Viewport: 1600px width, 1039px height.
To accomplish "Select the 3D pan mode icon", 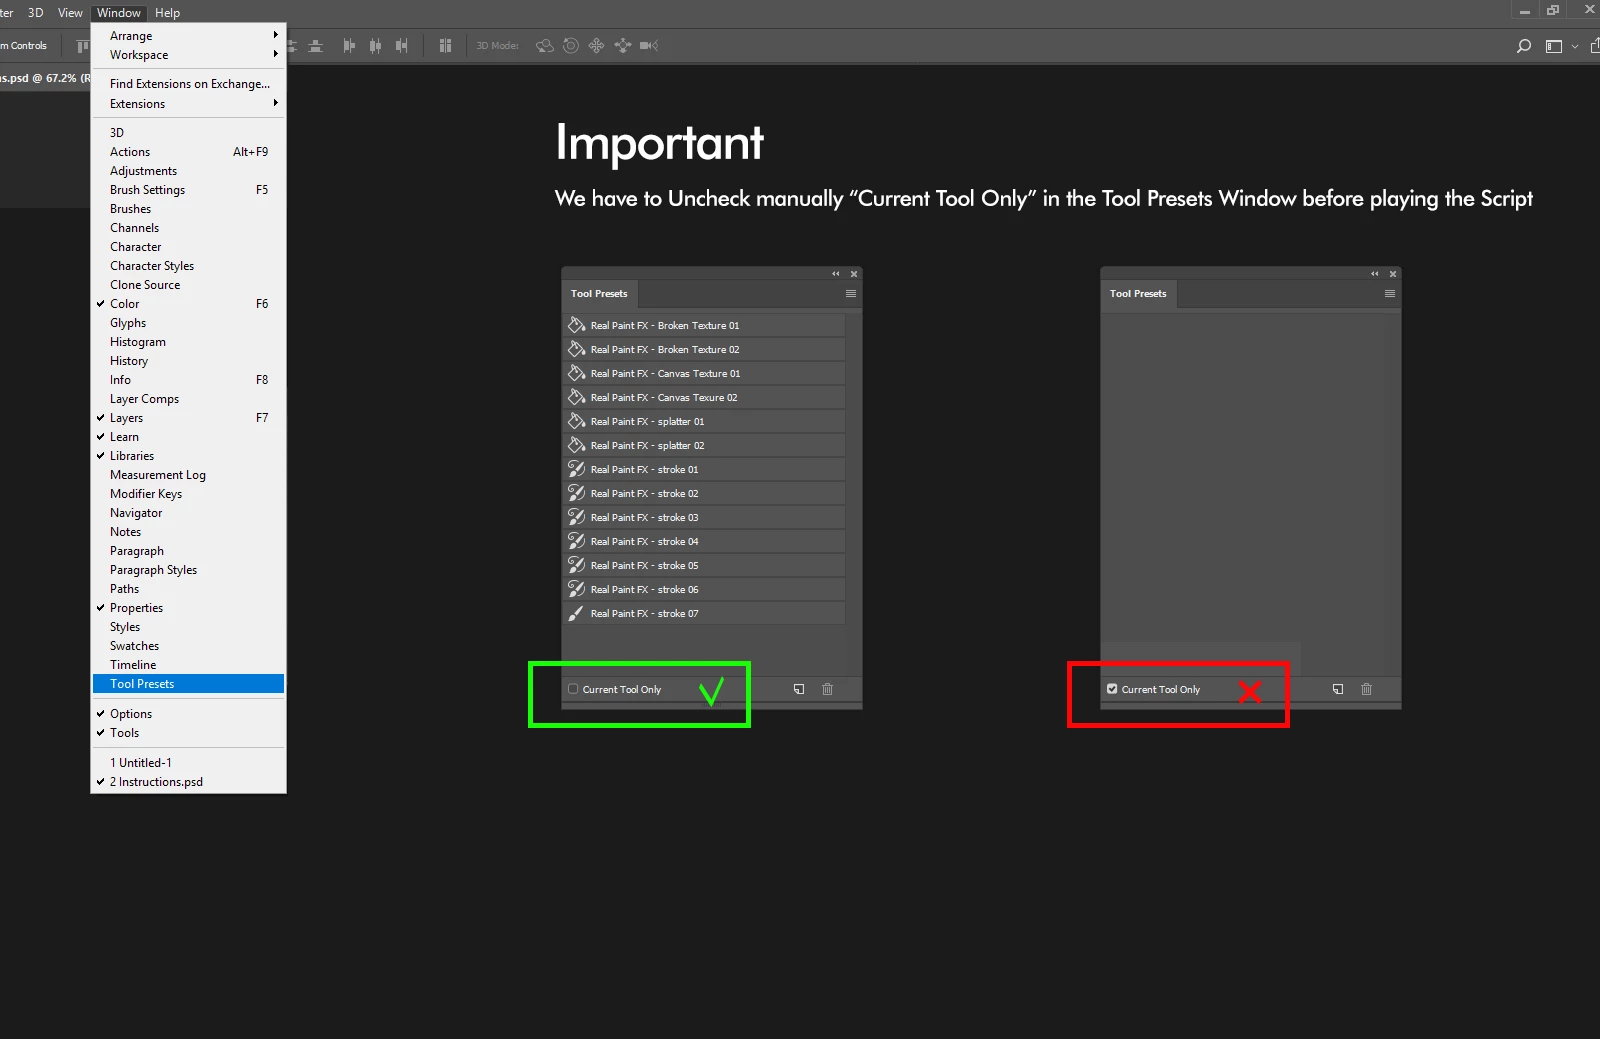I will tap(597, 46).
